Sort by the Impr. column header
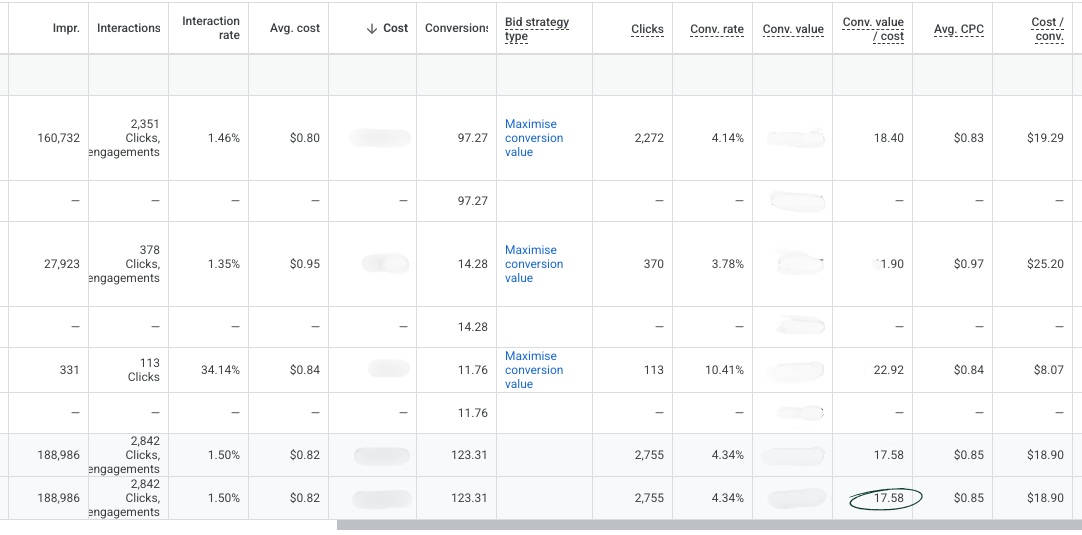Screen dimensions: 1082x535 click(x=66, y=28)
